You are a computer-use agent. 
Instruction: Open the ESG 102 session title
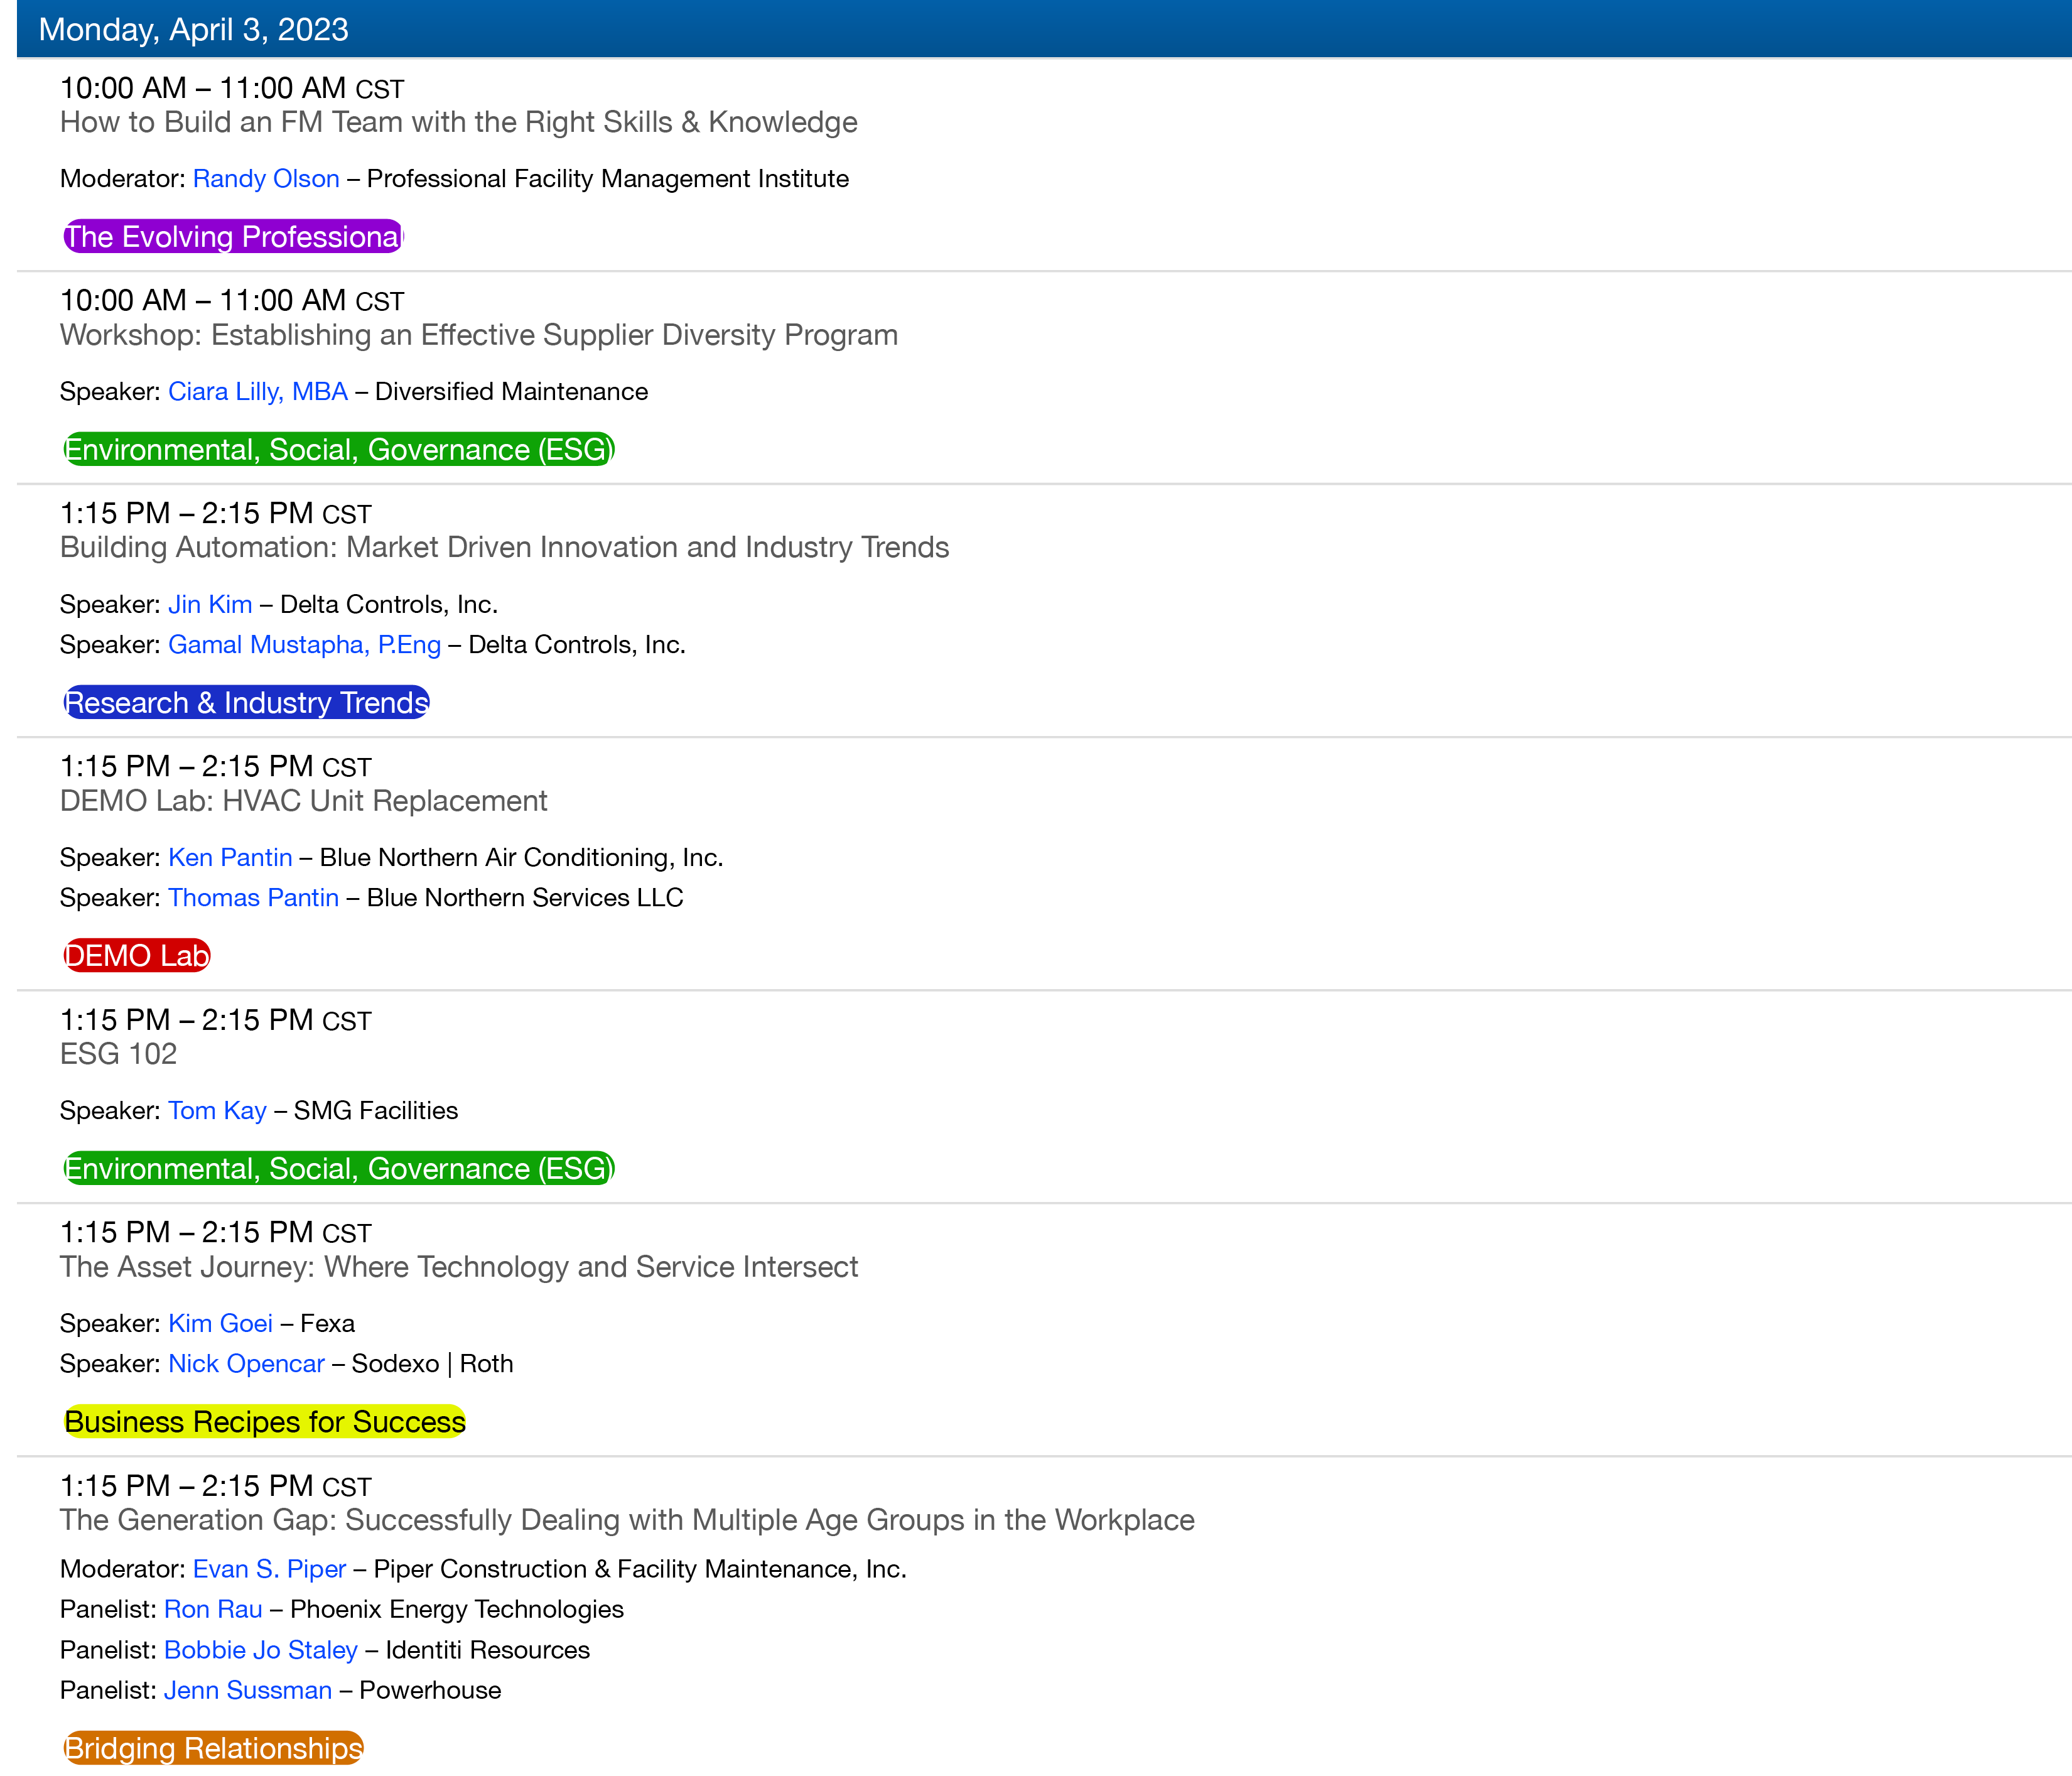[118, 1054]
